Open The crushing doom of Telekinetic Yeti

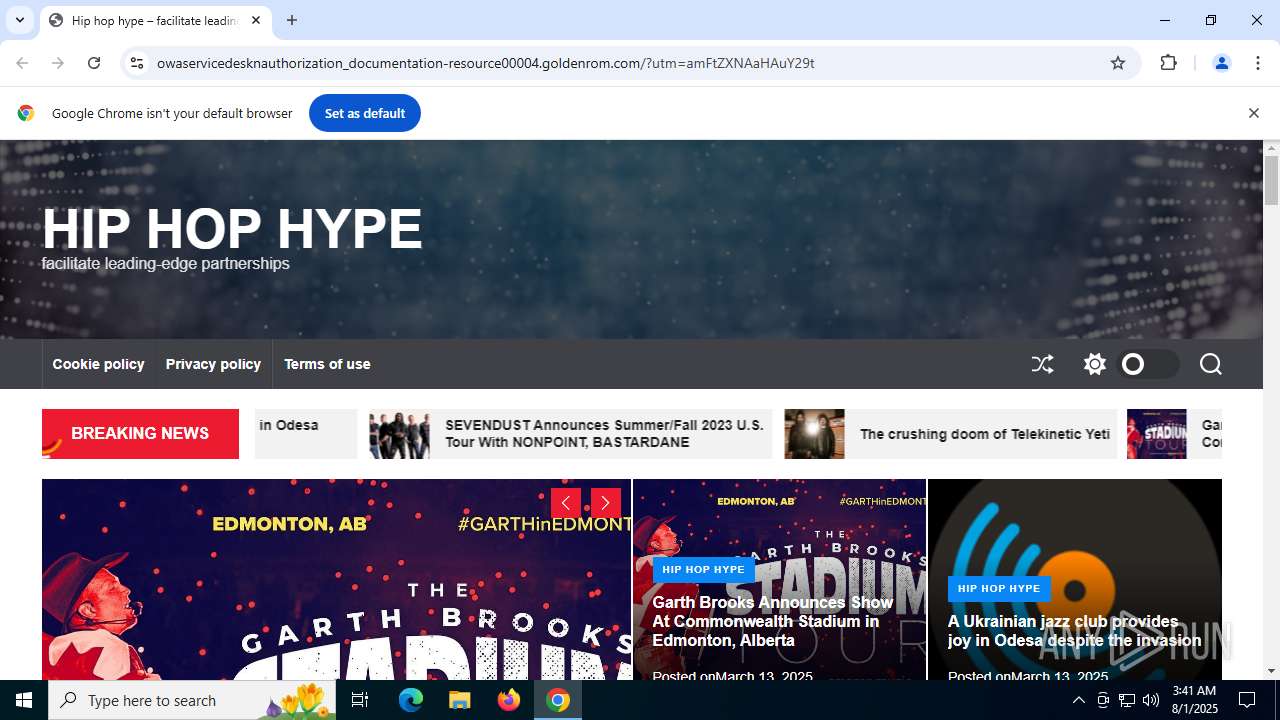[985, 434]
